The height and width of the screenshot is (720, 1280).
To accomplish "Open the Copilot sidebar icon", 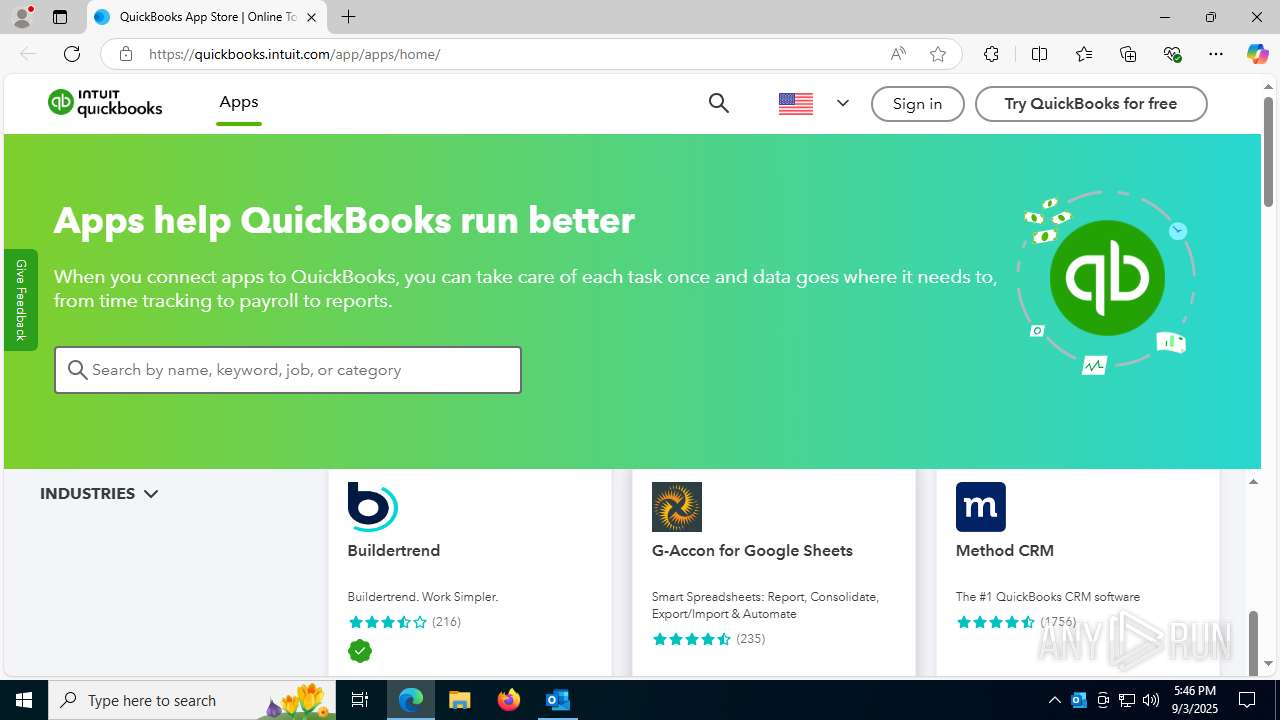I will click(1257, 54).
